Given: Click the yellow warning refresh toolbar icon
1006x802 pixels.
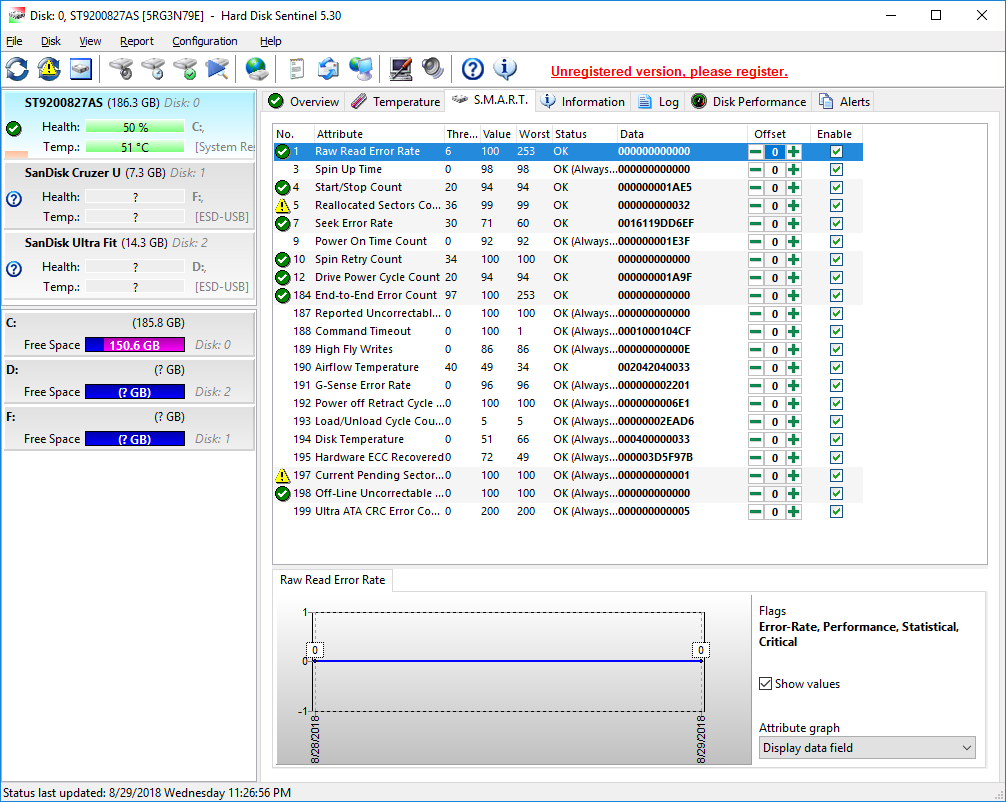Looking at the screenshot, I should [49, 69].
